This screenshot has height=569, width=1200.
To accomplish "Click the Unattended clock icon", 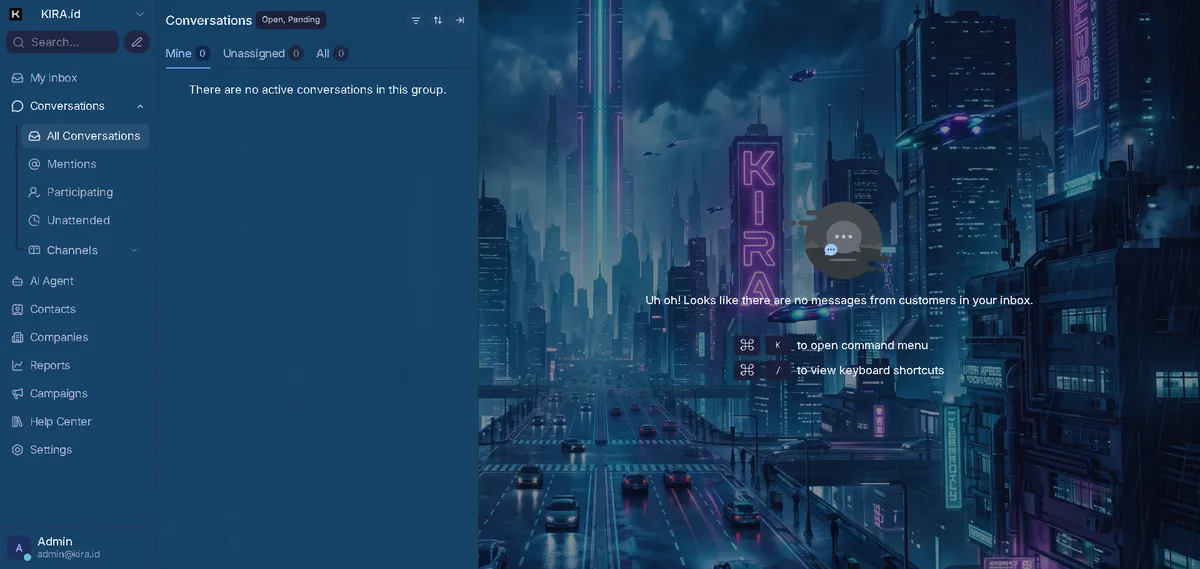I will point(34,220).
